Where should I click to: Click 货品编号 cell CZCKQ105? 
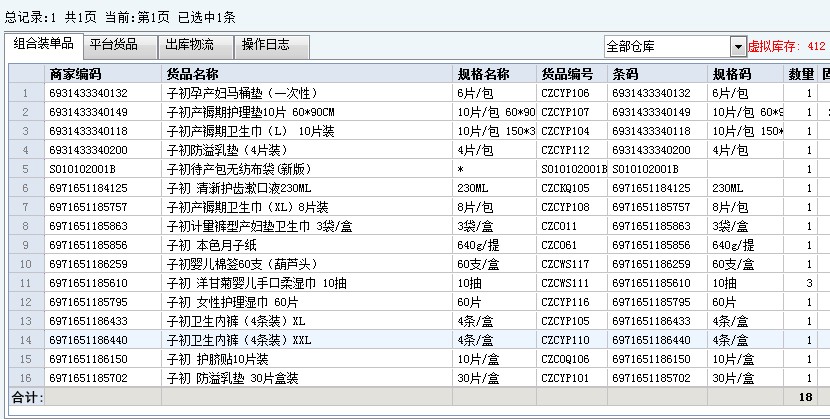pos(572,188)
